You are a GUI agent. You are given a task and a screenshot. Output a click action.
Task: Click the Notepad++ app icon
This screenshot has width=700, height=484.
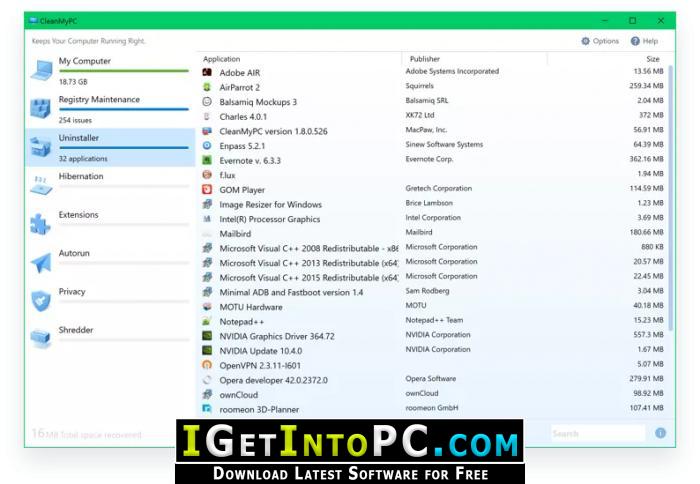(x=207, y=321)
